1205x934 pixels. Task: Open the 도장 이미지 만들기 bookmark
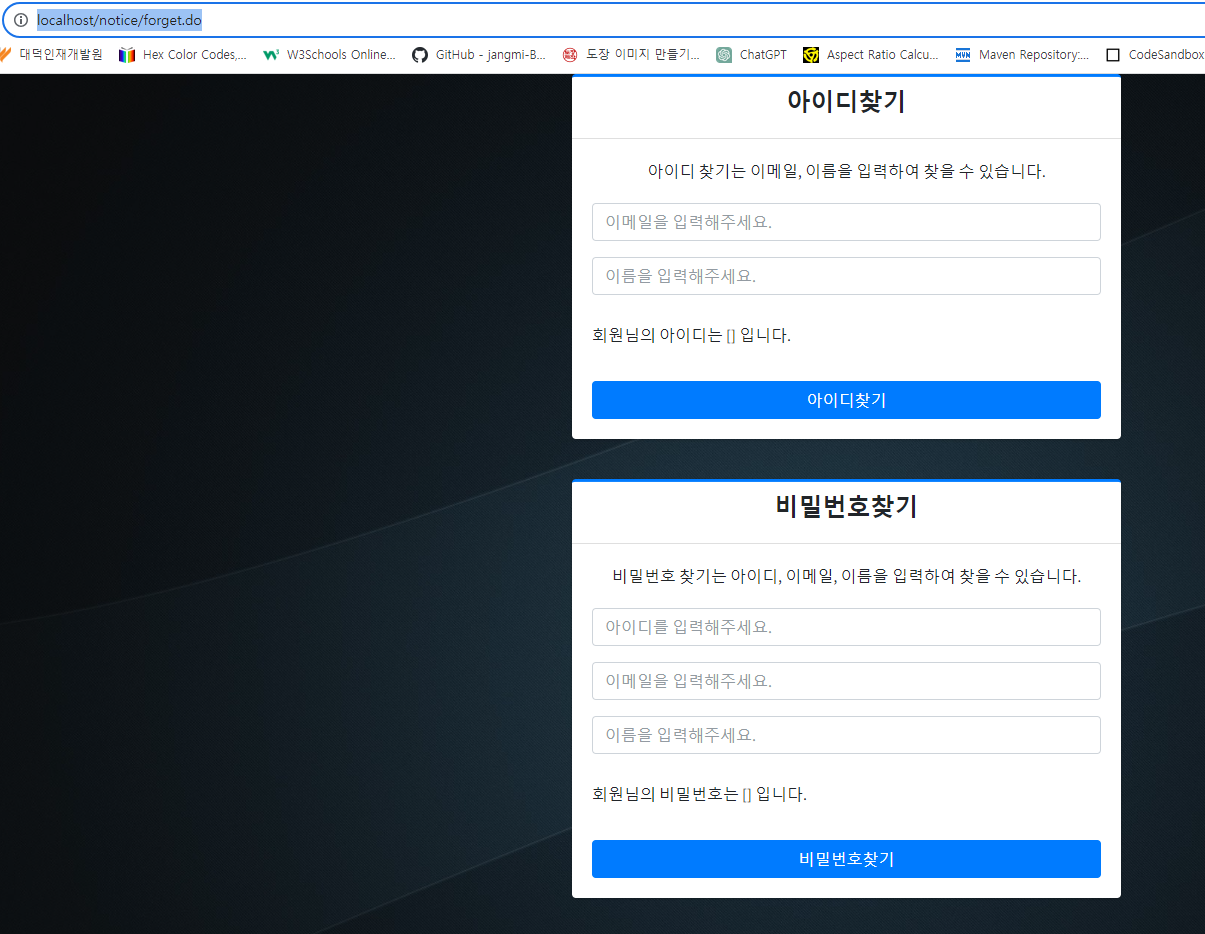[x=631, y=55]
